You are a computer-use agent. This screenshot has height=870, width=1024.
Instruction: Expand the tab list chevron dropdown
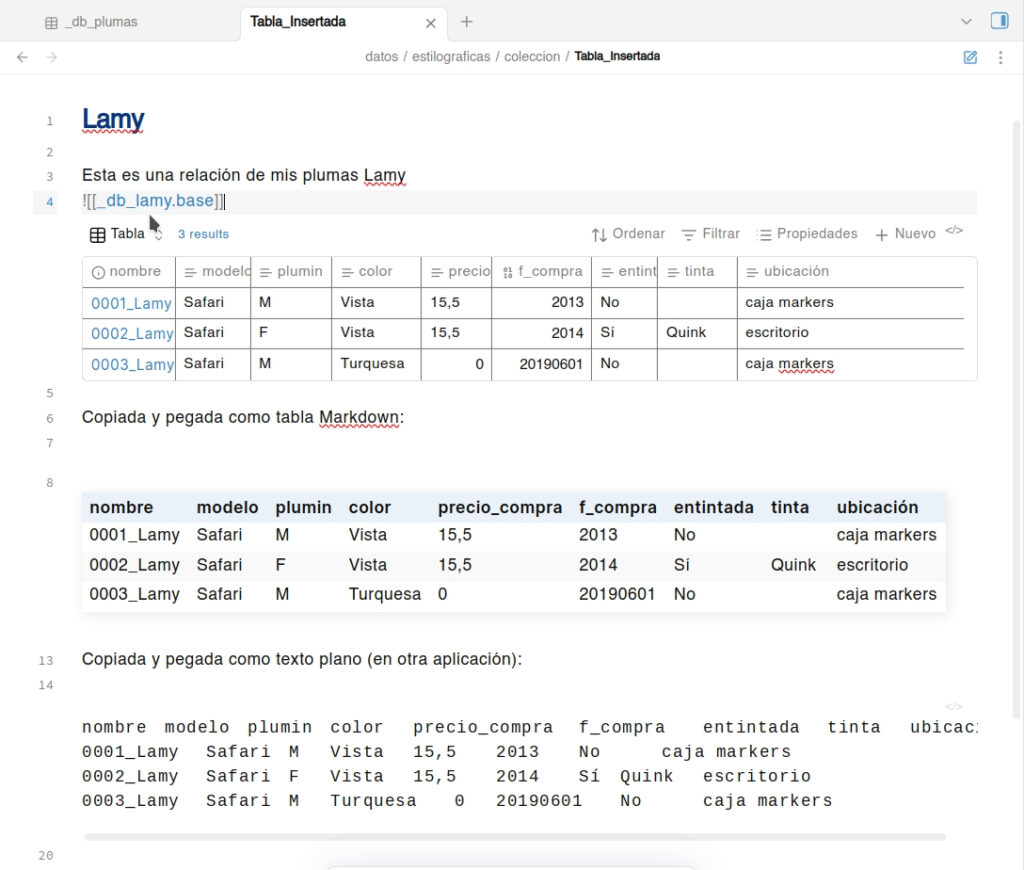(x=966, y=22)
